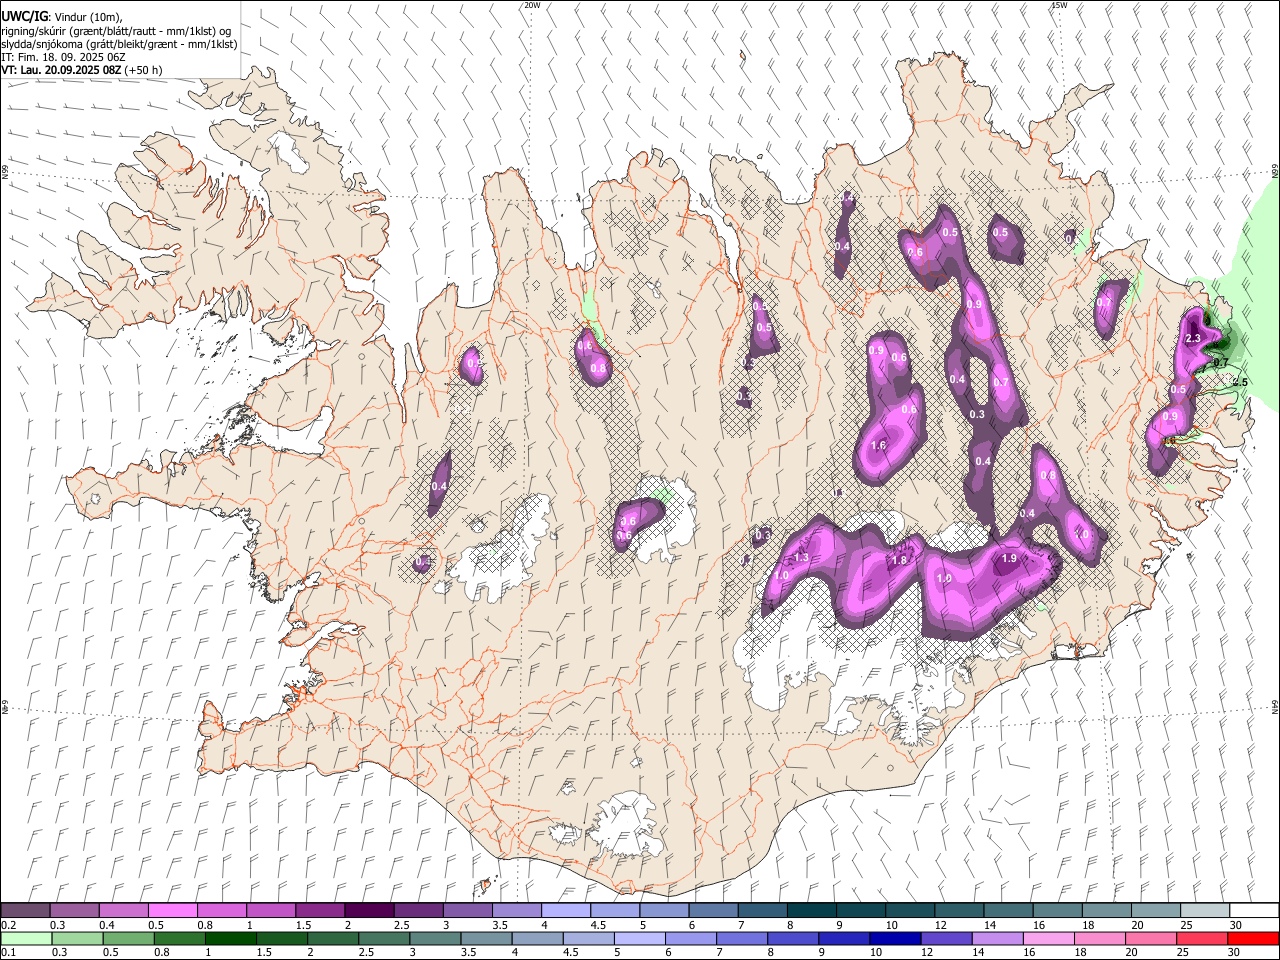Click the 15W longitude label at map top
Image resolution: width=1280 pixels, height=960 pixels.
(x=1059, y=5)
